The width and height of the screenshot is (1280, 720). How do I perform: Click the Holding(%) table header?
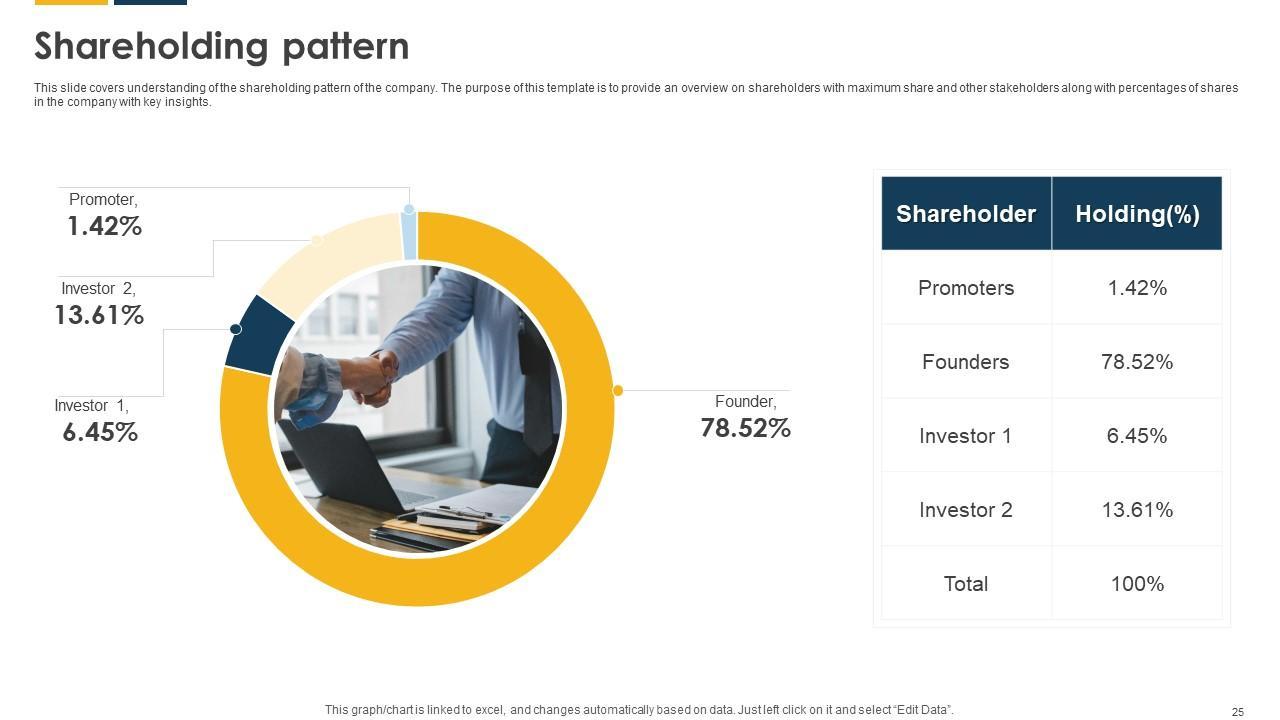(x=1137, y=214)
